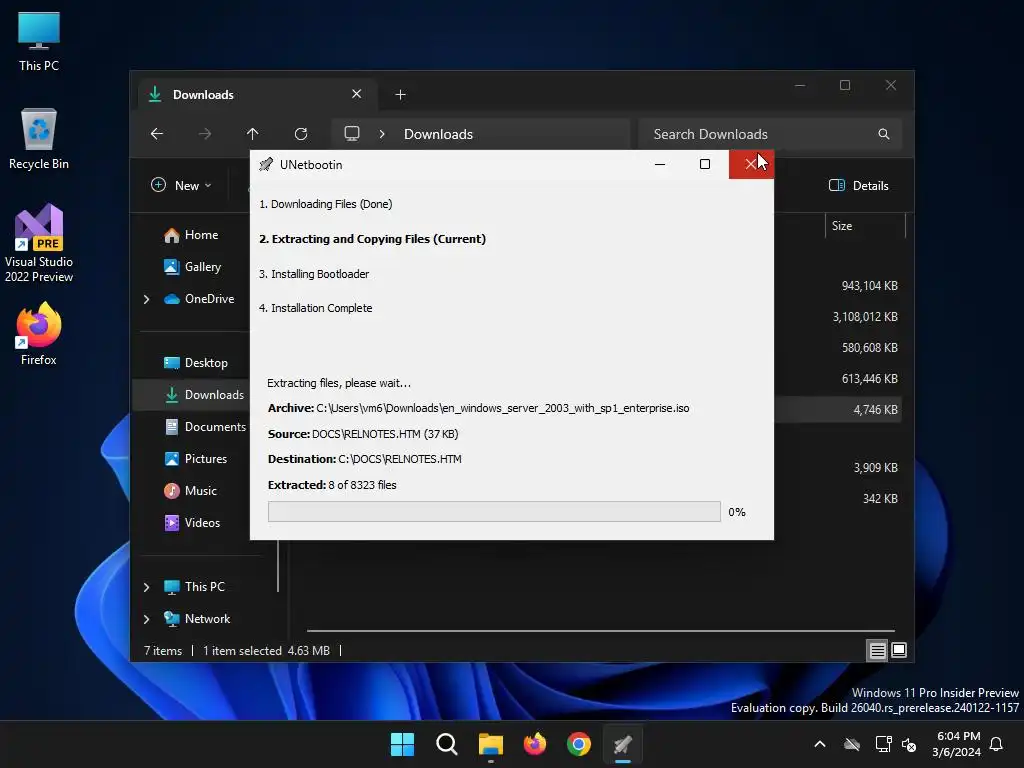
Task: Click step 2 Extracting and Copying Files
Action: (x=372, y=240)
